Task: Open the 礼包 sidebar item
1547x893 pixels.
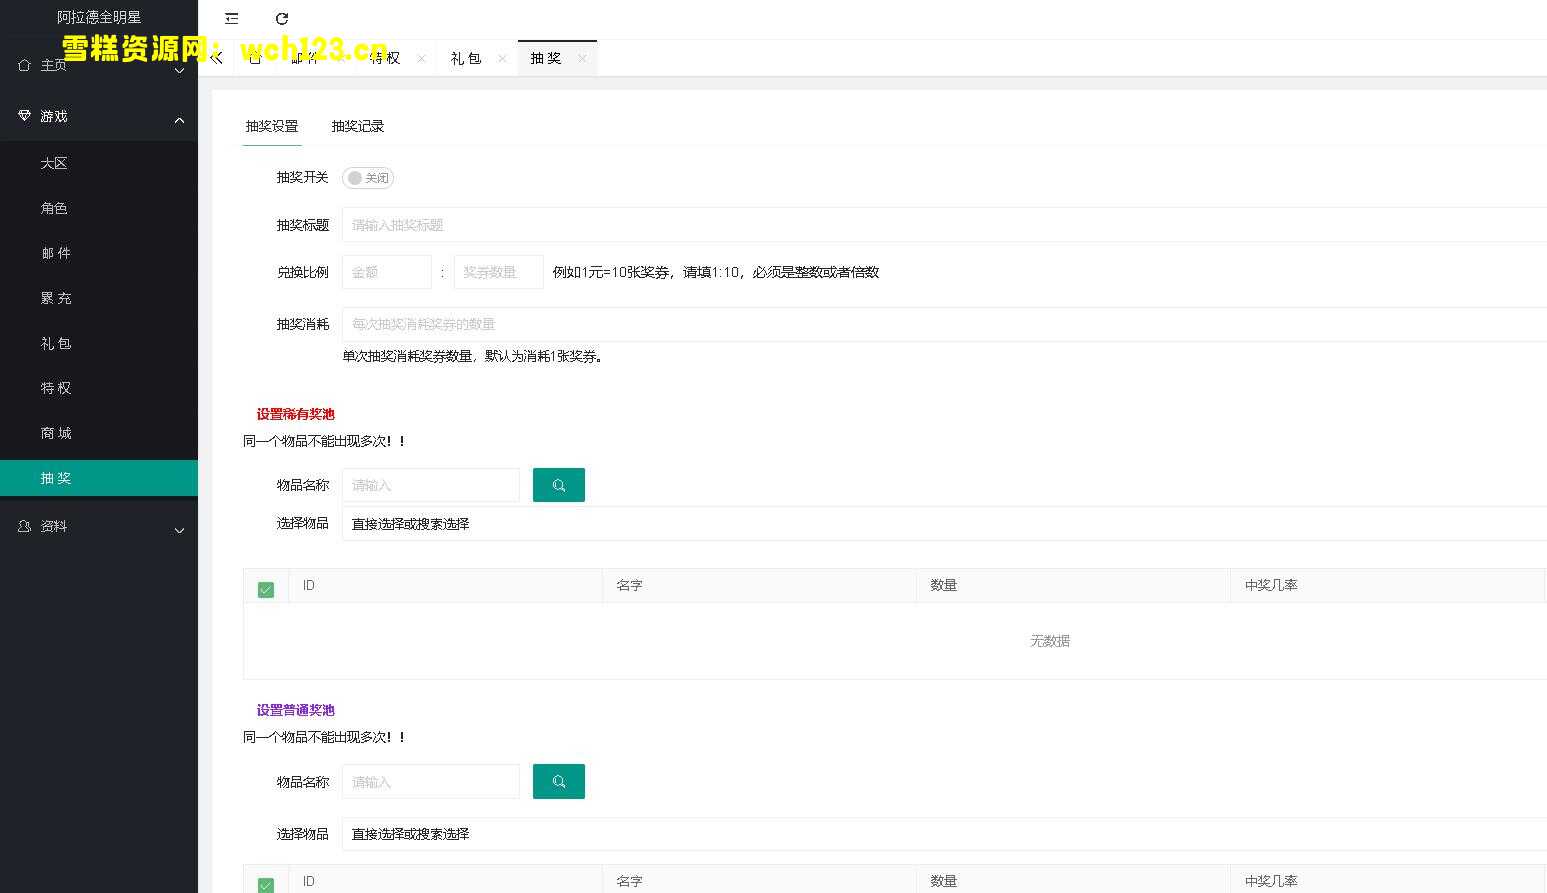Action: tap(99, 343)
